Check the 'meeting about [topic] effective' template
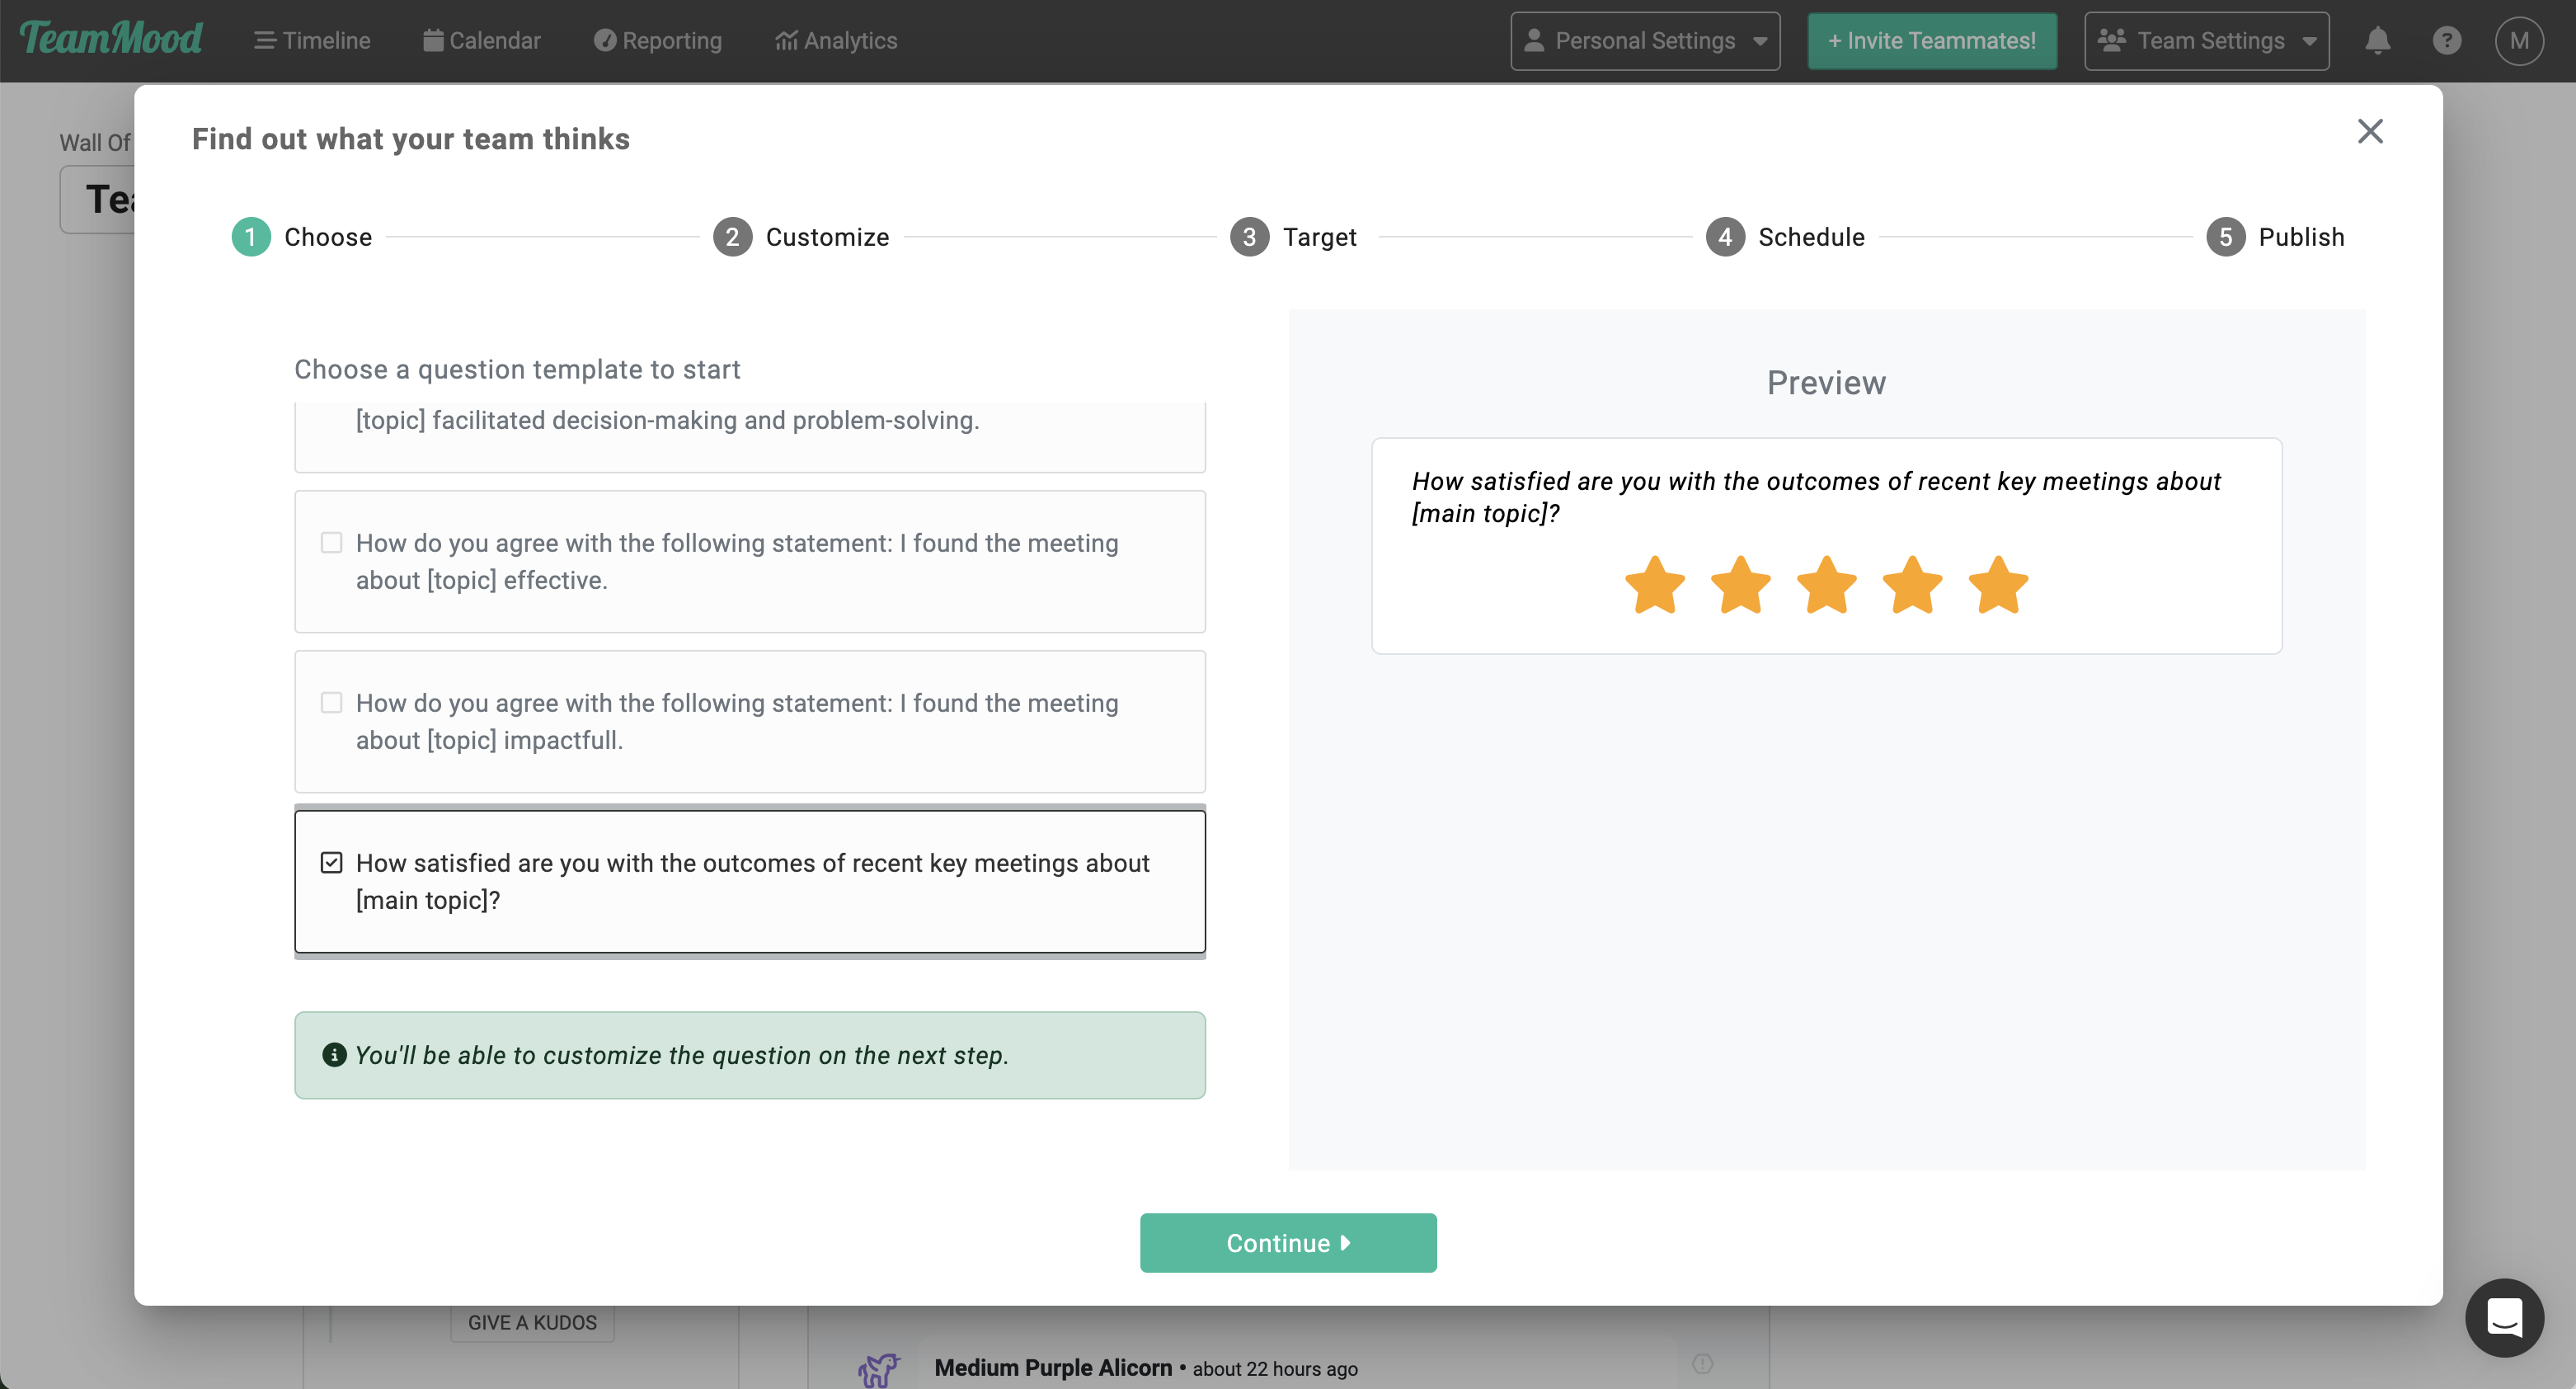The width and height of the screenshot is (2576, 1389). coord(331,543)
